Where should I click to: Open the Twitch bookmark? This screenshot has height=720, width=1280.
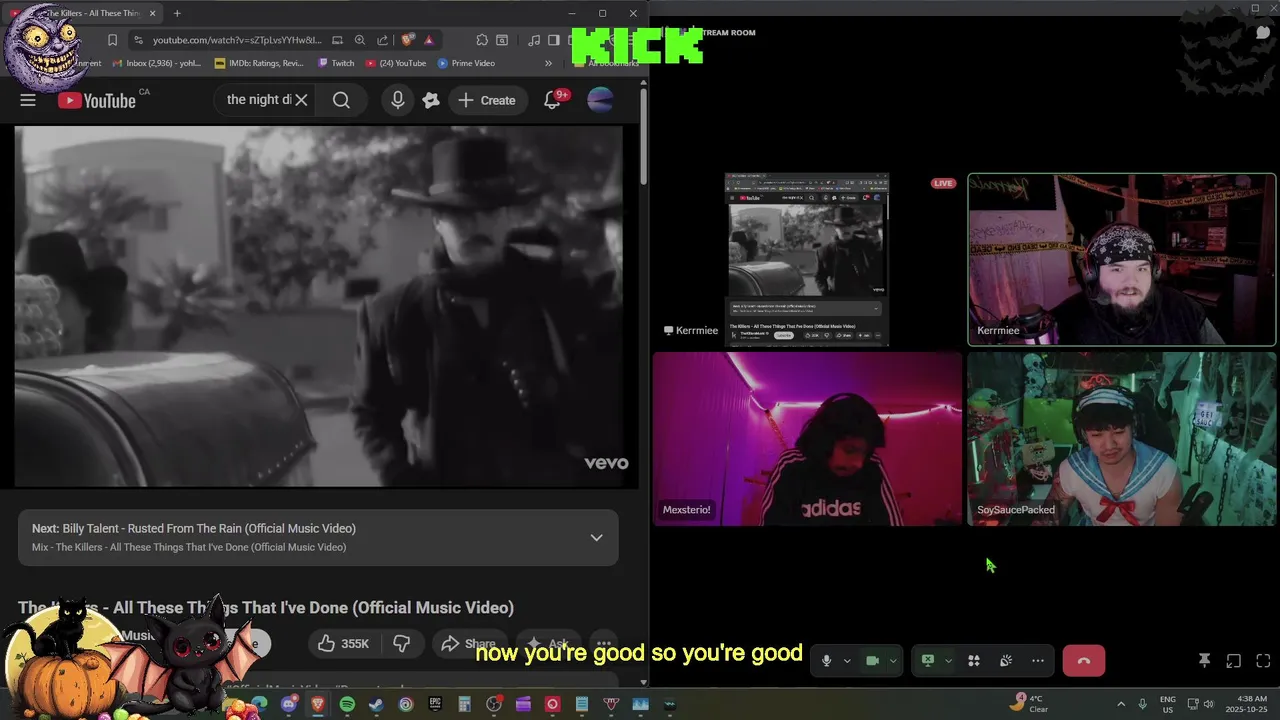[336, 63]
